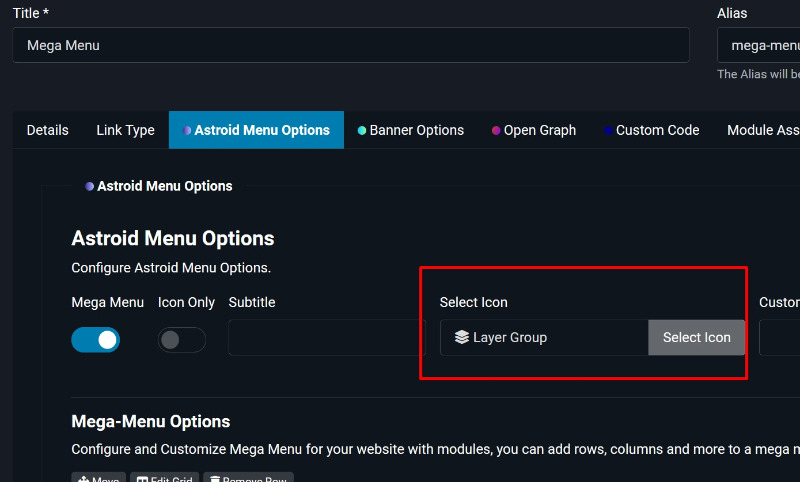This screenshot has width=800, height=482.
Task: Switch to the Link Type tab
Action: [125, 130]
